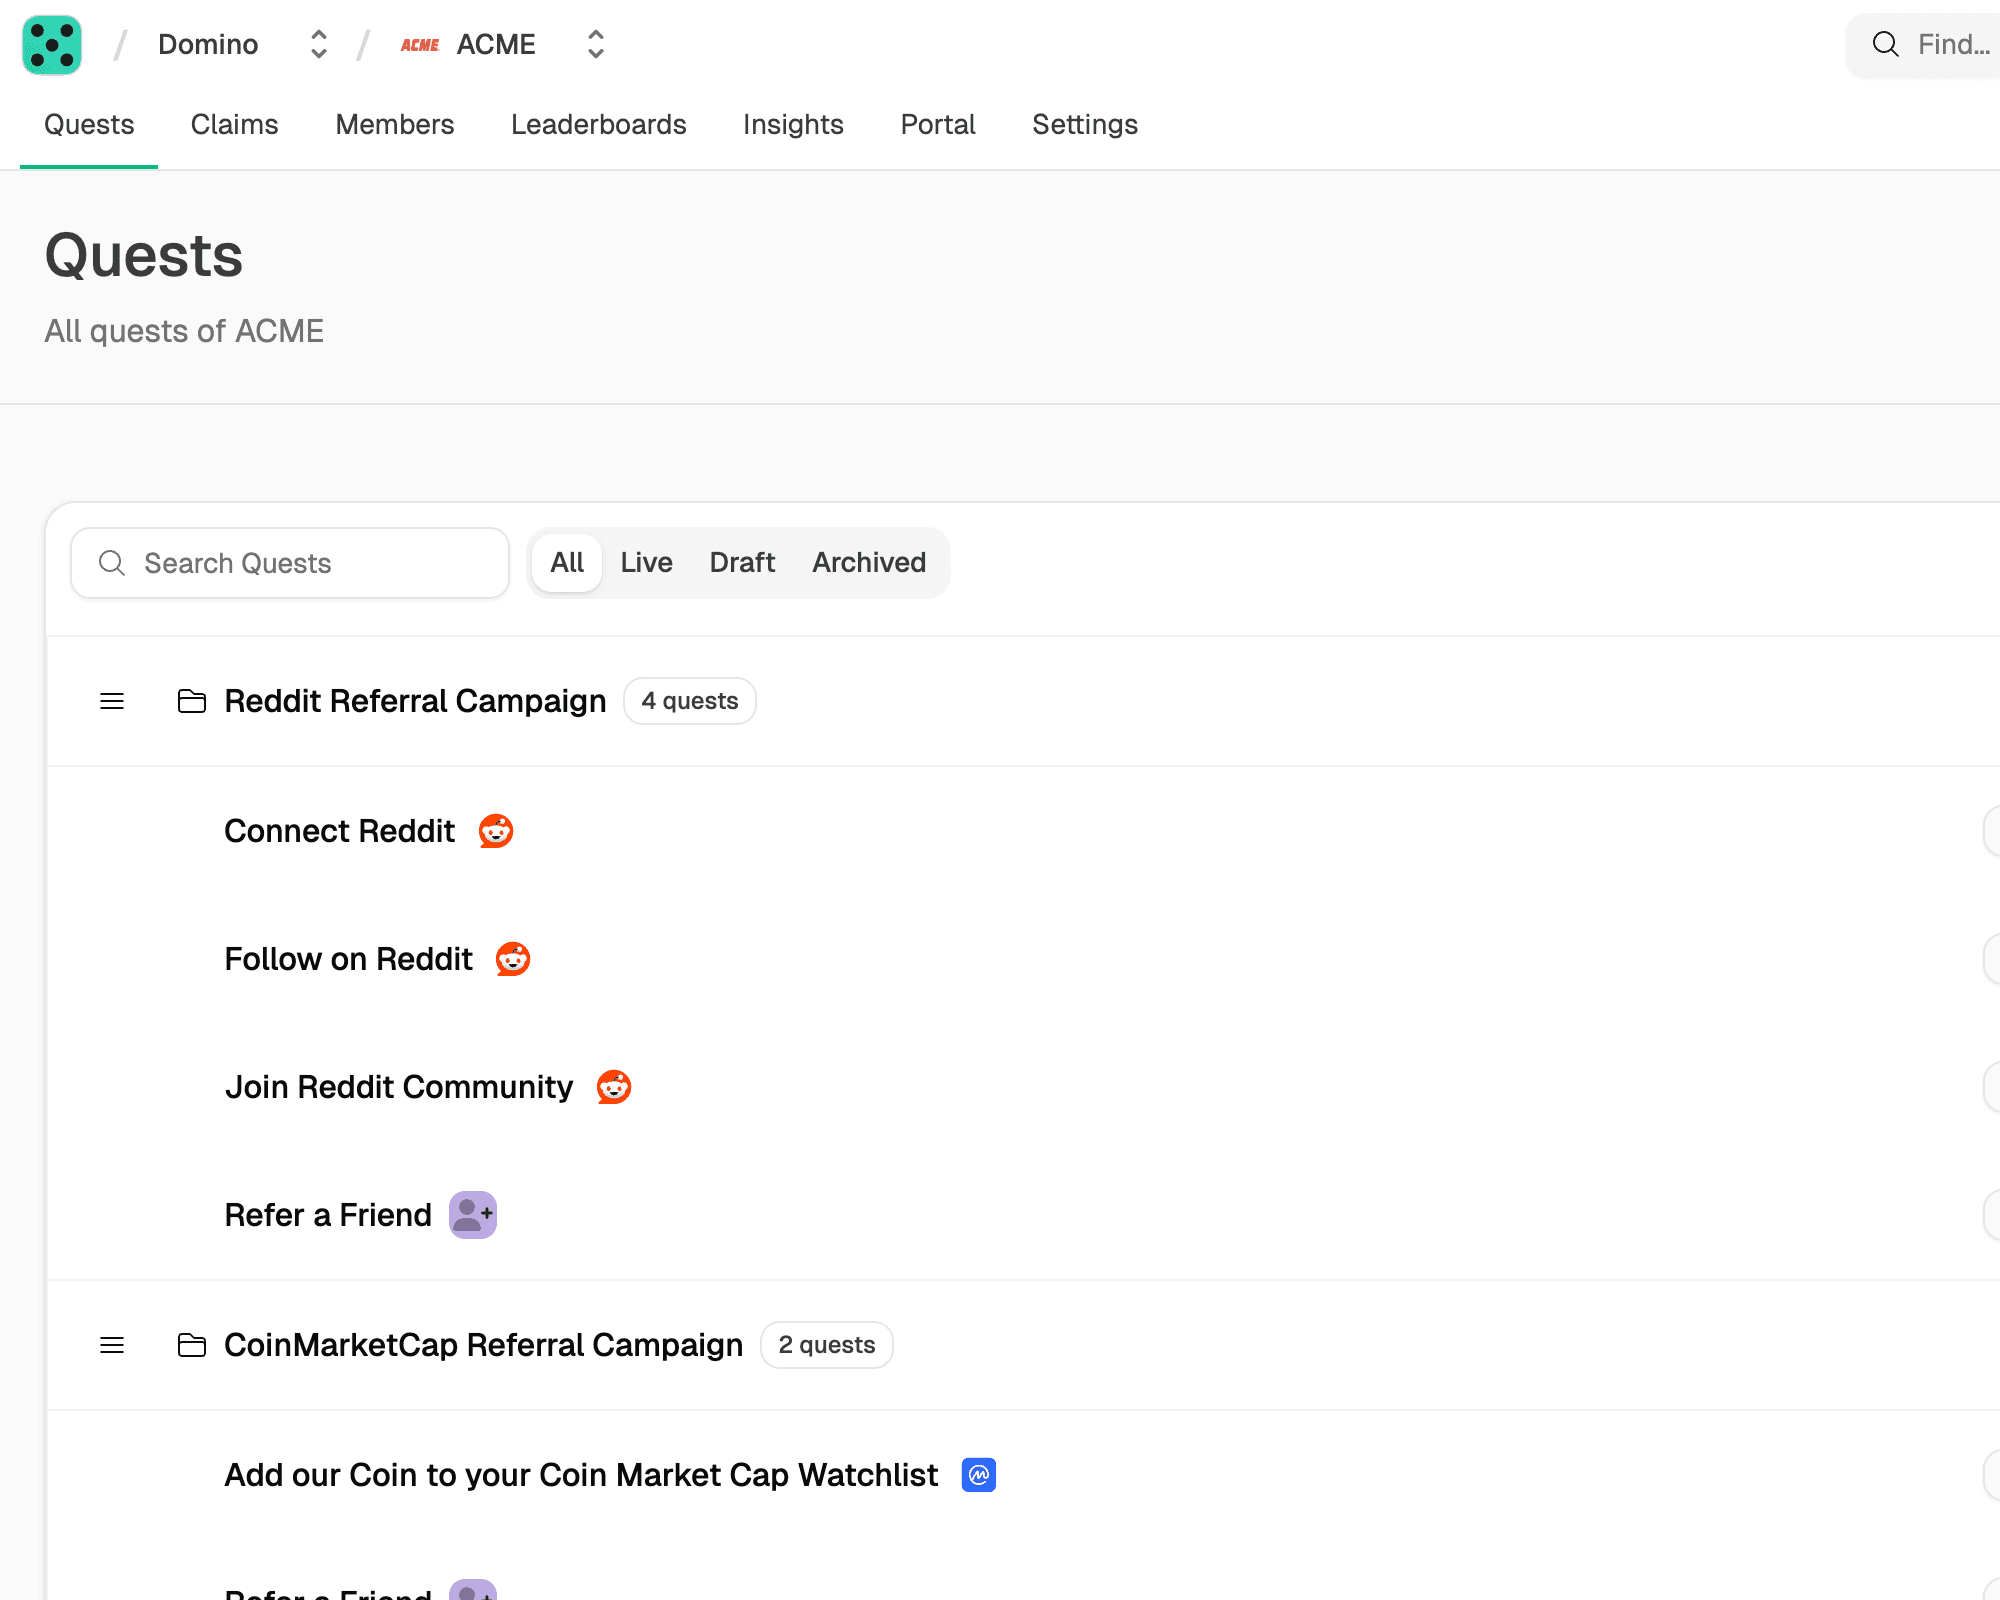Open the Insights tab
This screenshot has height=1600, width=2000.
(x=793, y=125)
